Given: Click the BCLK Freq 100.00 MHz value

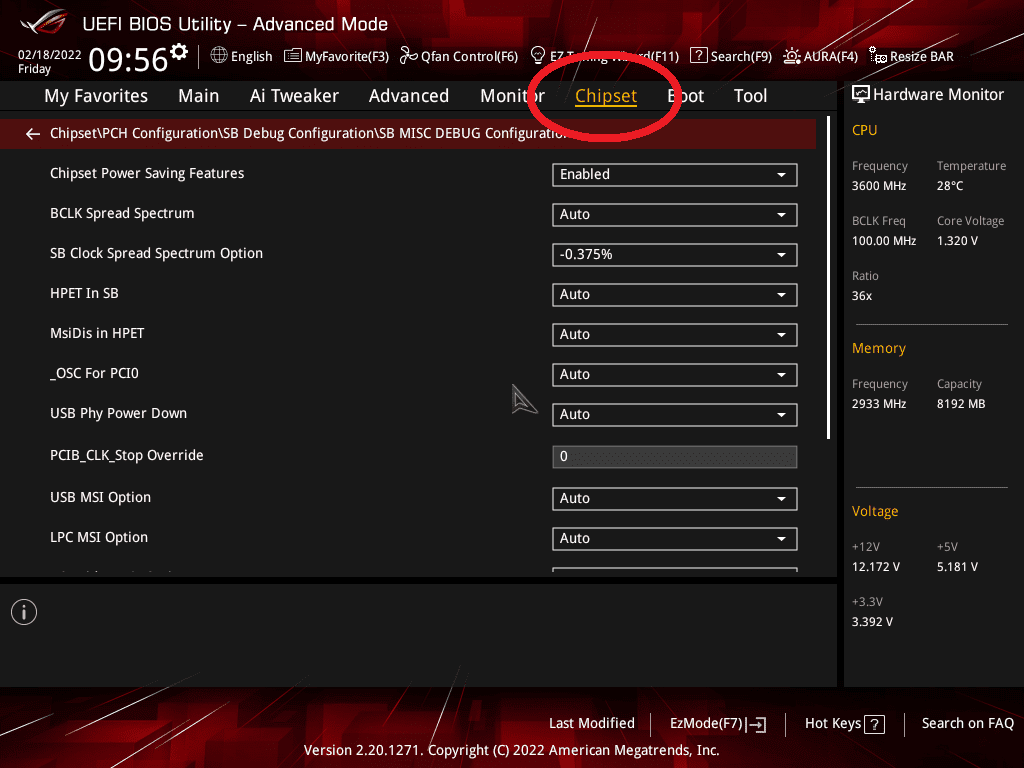Looking at the screenshot, I should pos(884,241).
